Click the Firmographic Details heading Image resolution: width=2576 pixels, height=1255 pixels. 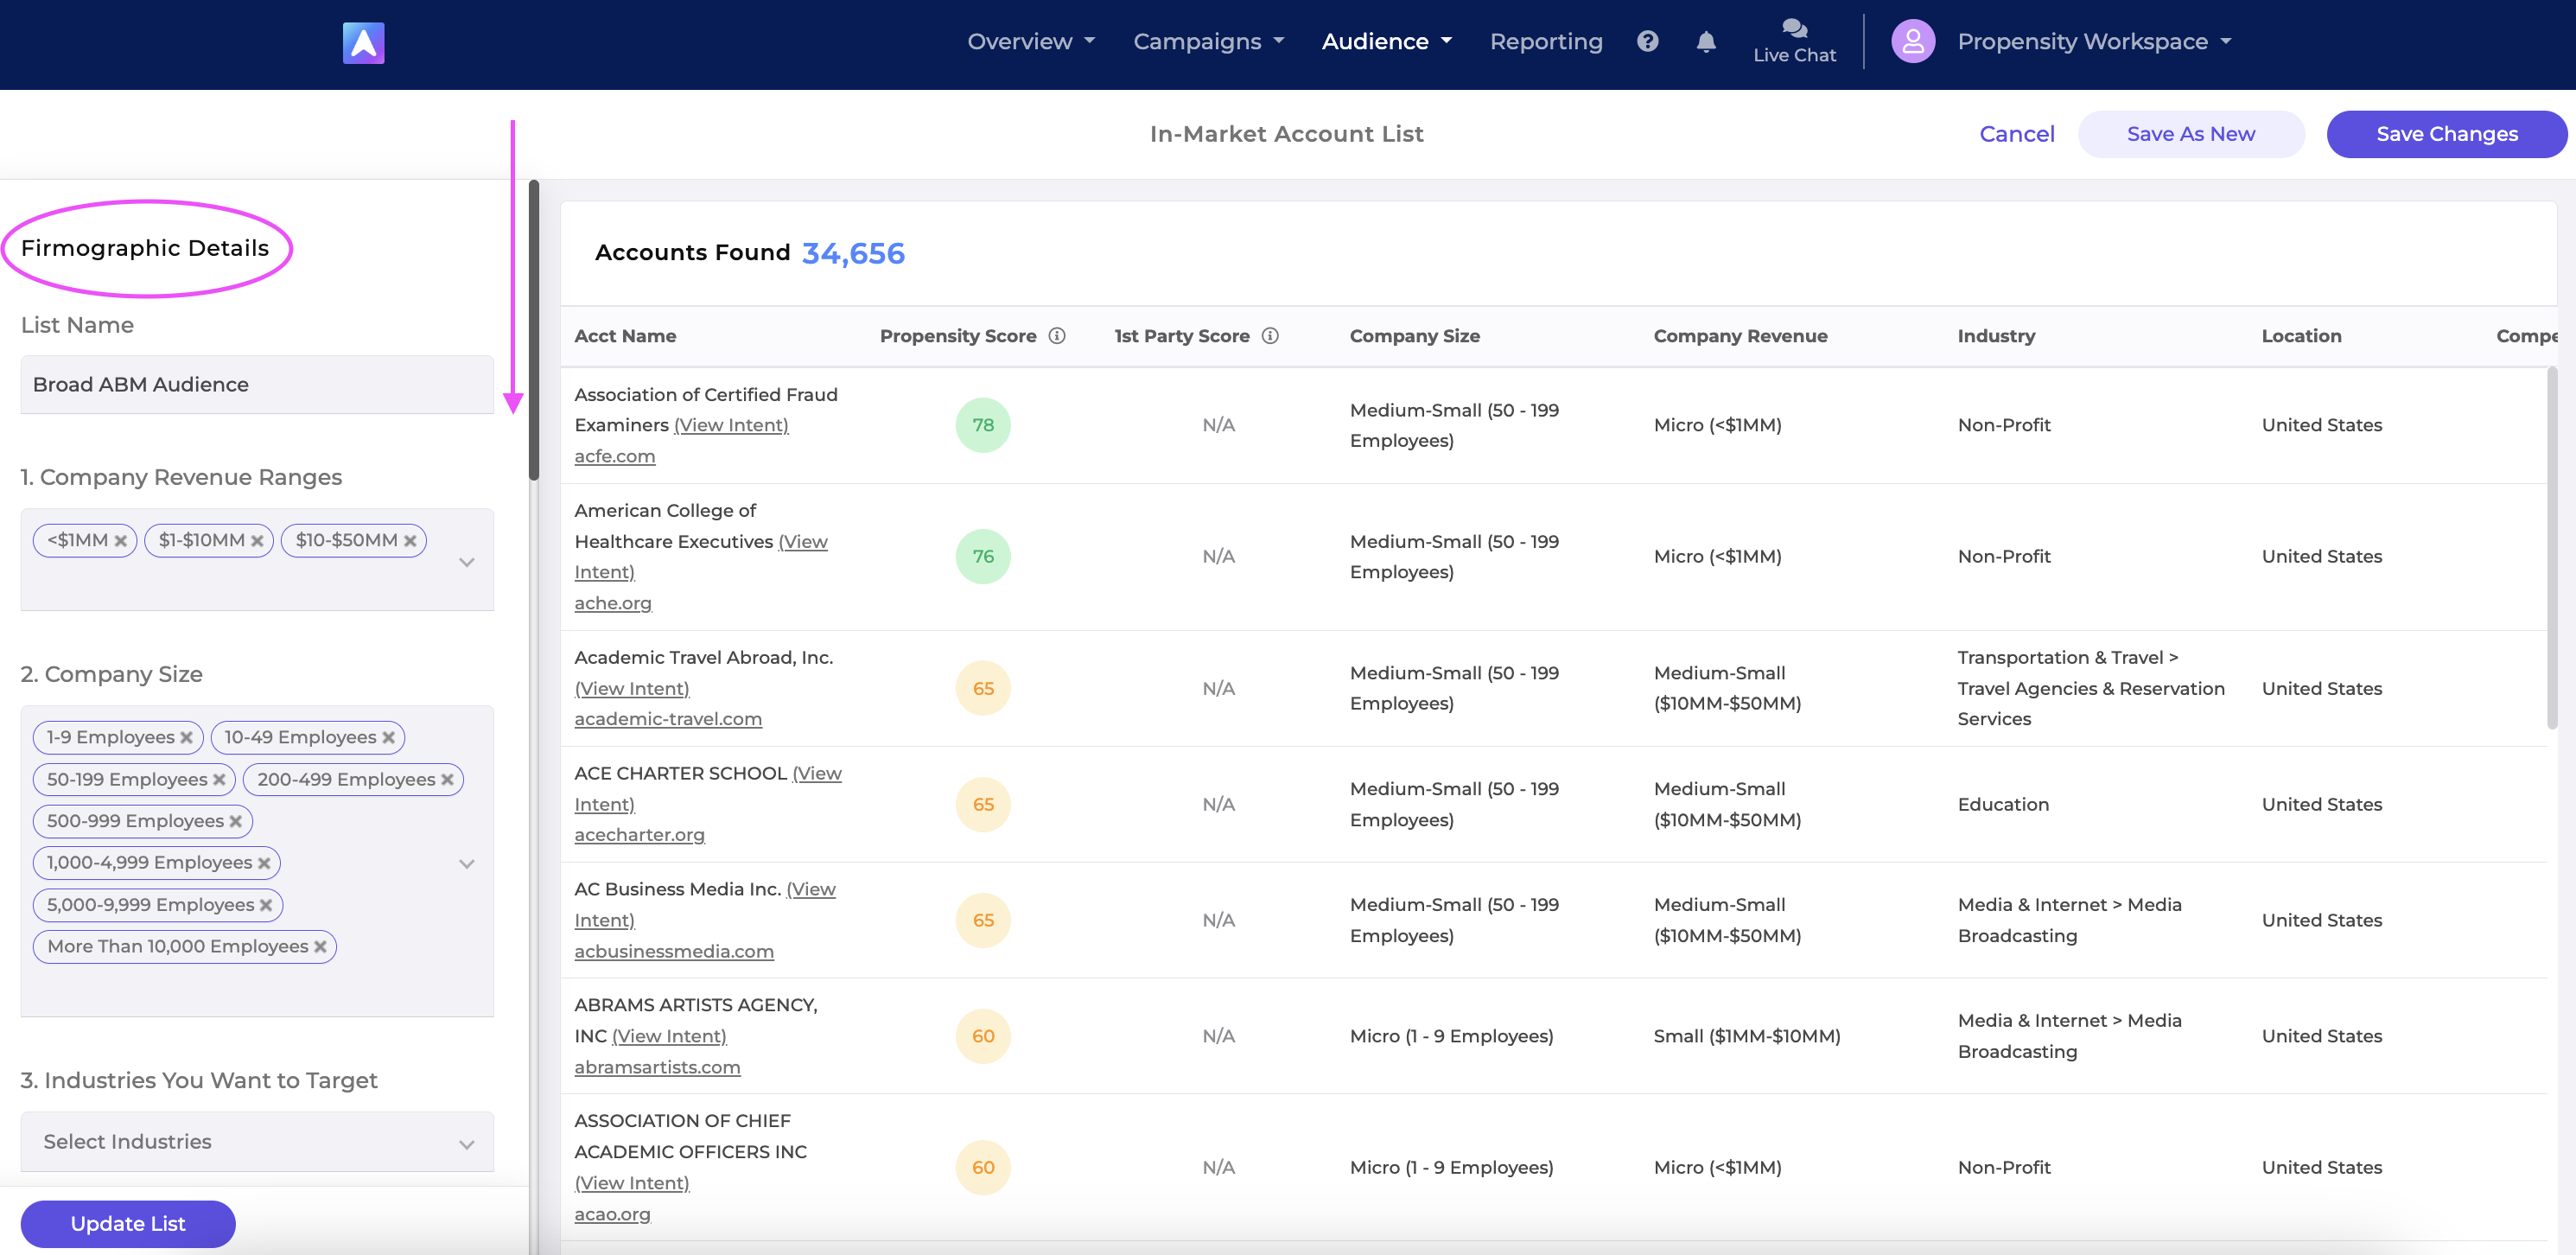pos(145,249)
